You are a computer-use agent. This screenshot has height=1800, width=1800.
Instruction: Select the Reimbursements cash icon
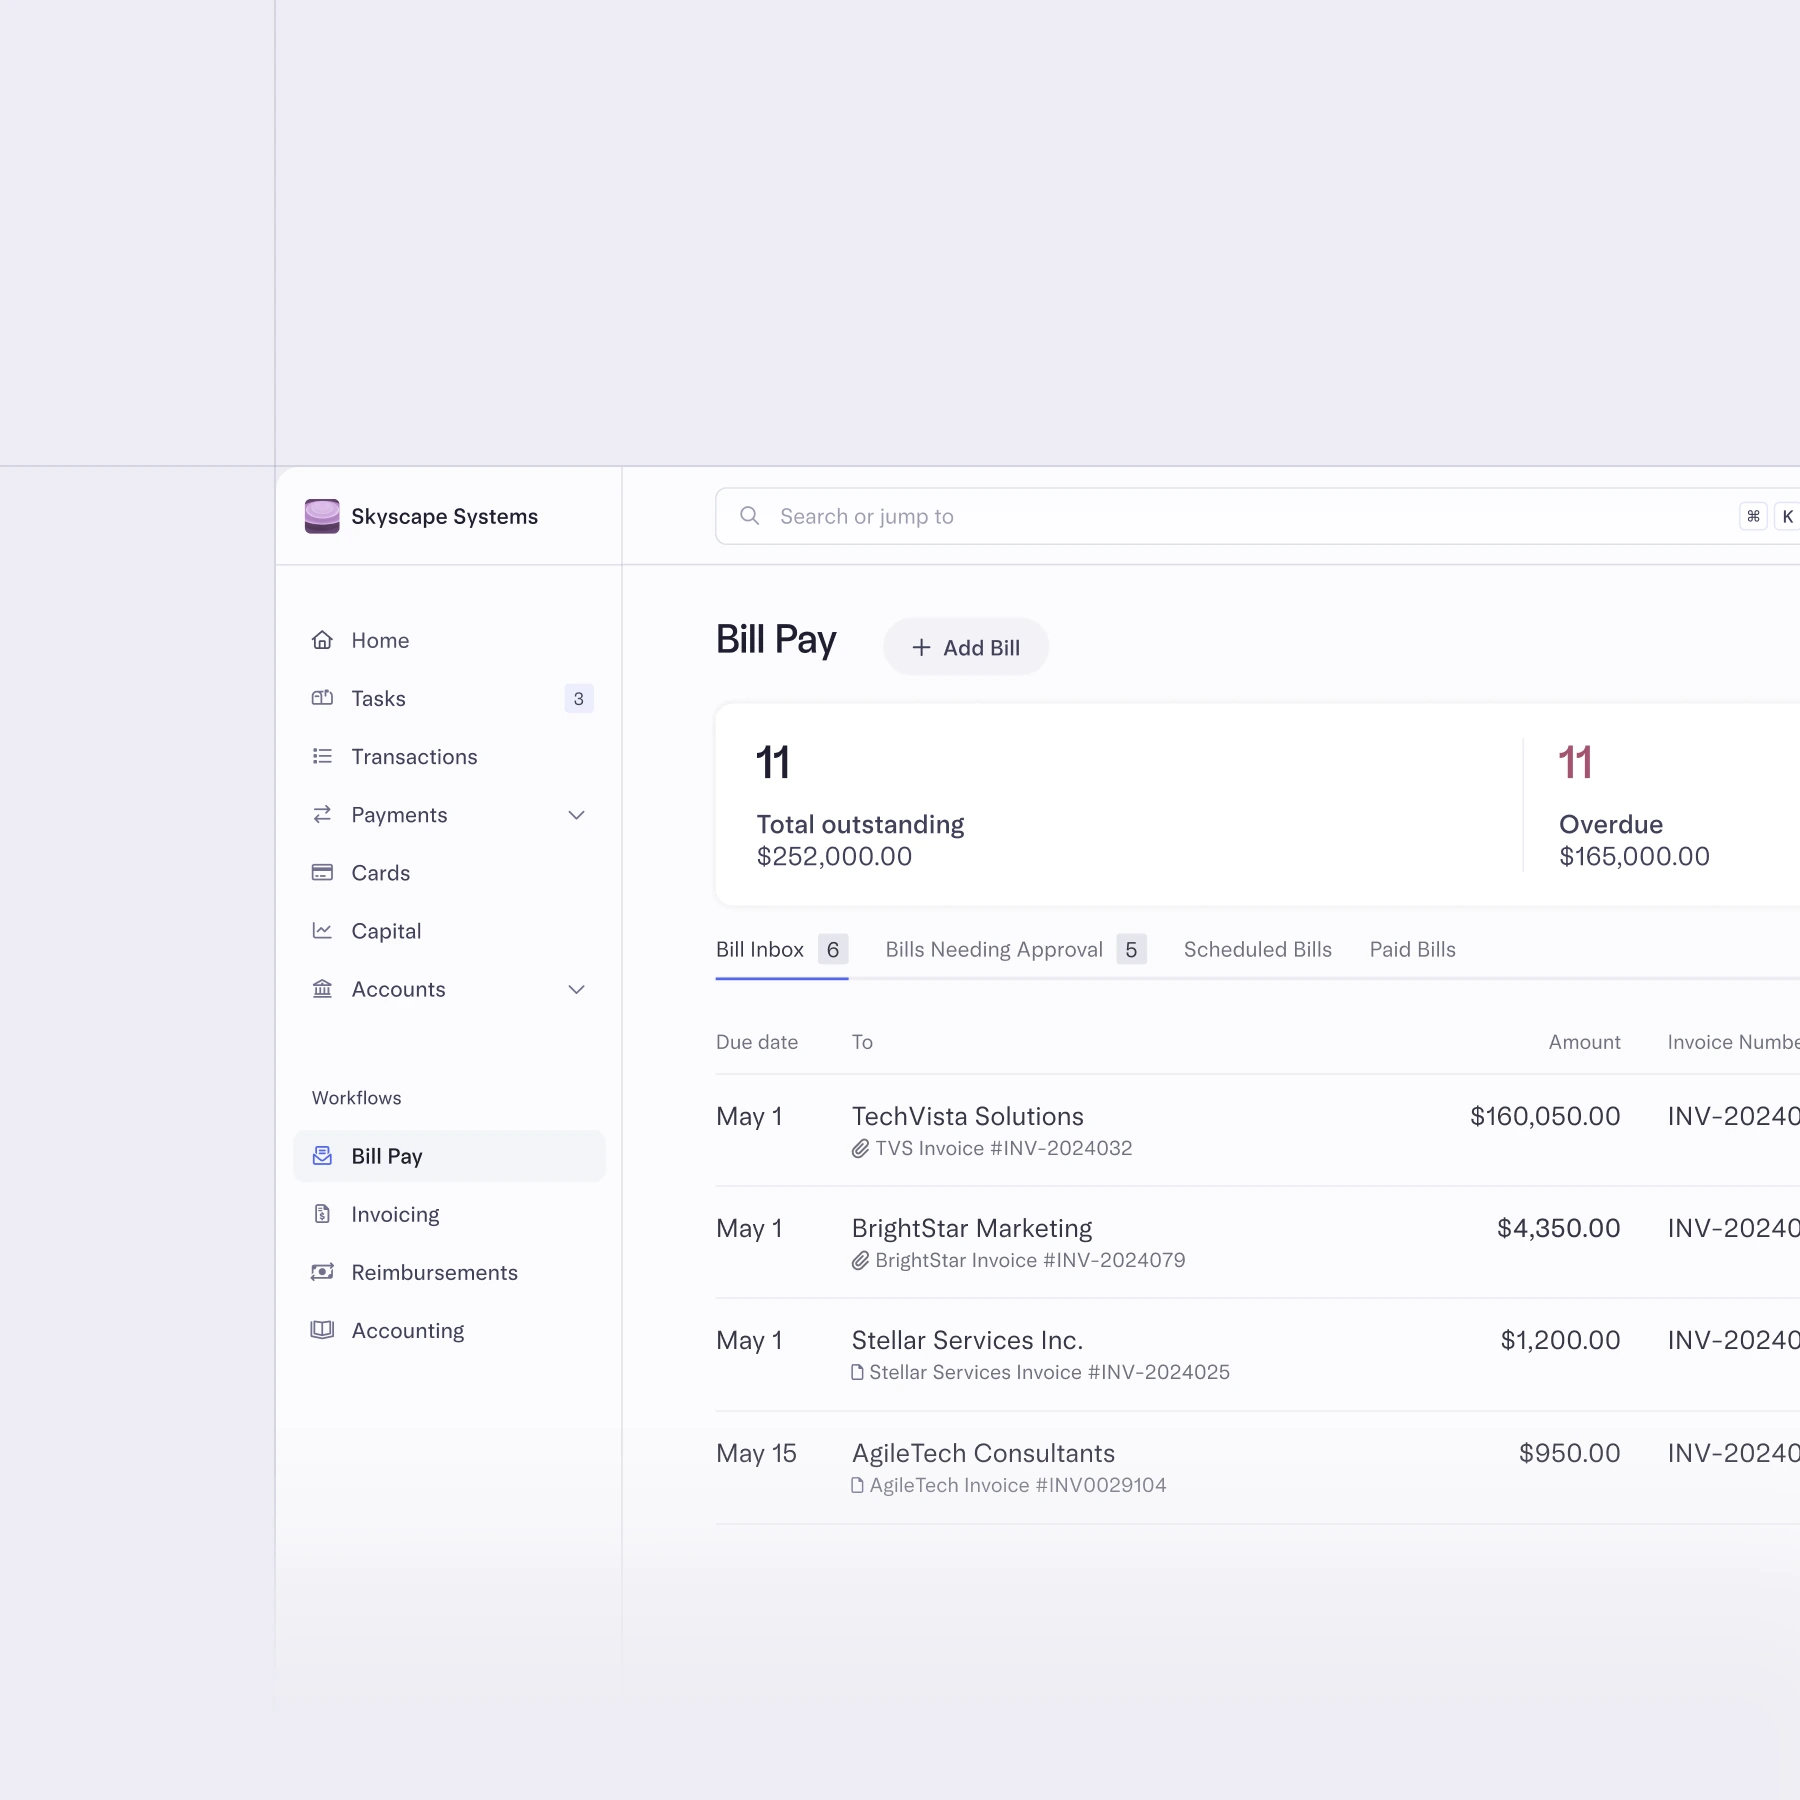(322, 1272)
